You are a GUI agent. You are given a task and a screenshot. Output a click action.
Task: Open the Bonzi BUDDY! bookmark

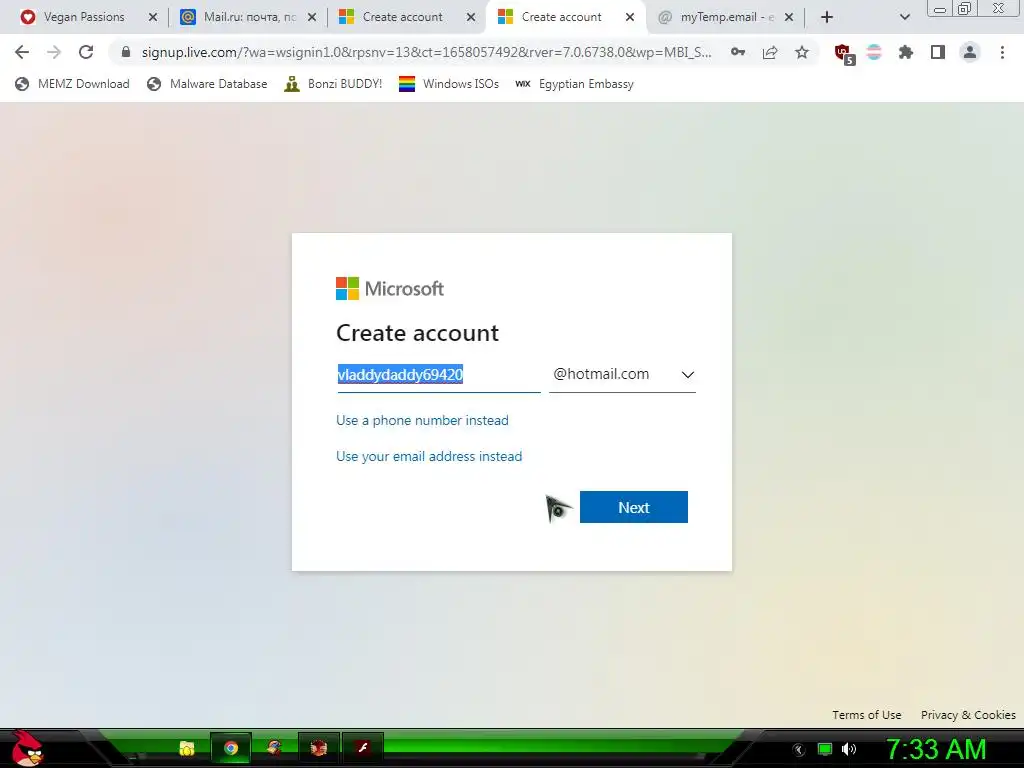pos(333,84)
